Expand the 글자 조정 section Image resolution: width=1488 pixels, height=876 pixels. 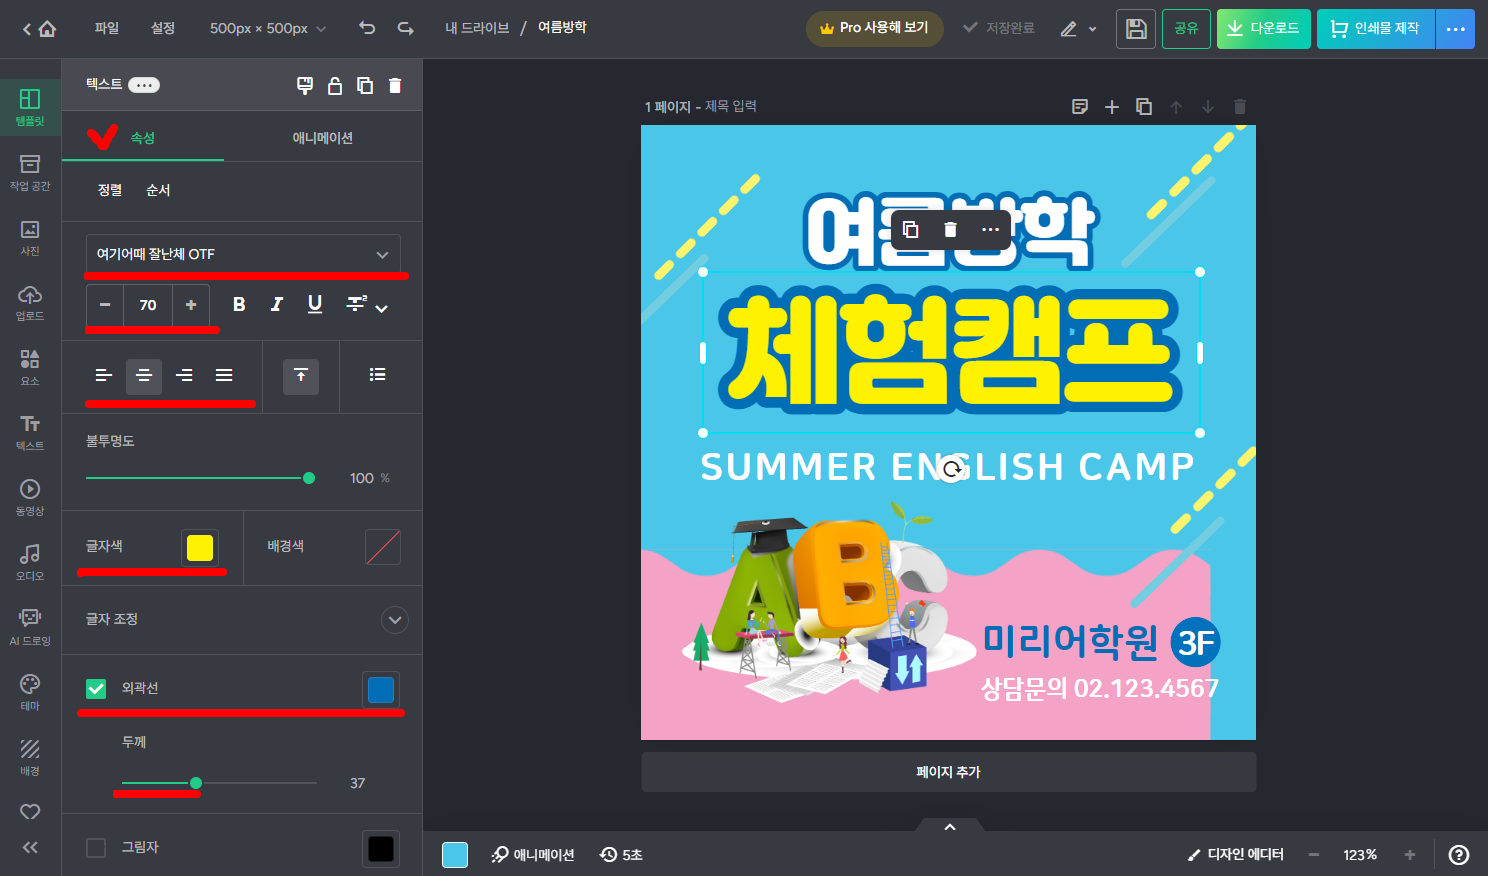click(x=394, y=620)
